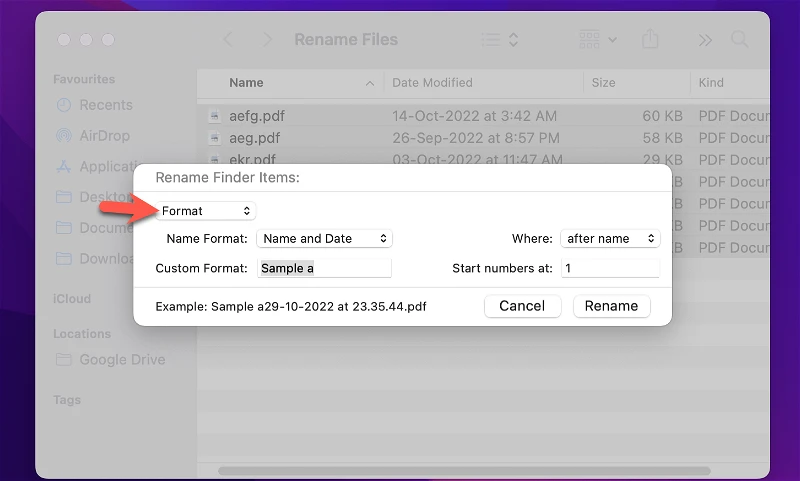Go back with the Finder back arrow

tap(228, 39)
